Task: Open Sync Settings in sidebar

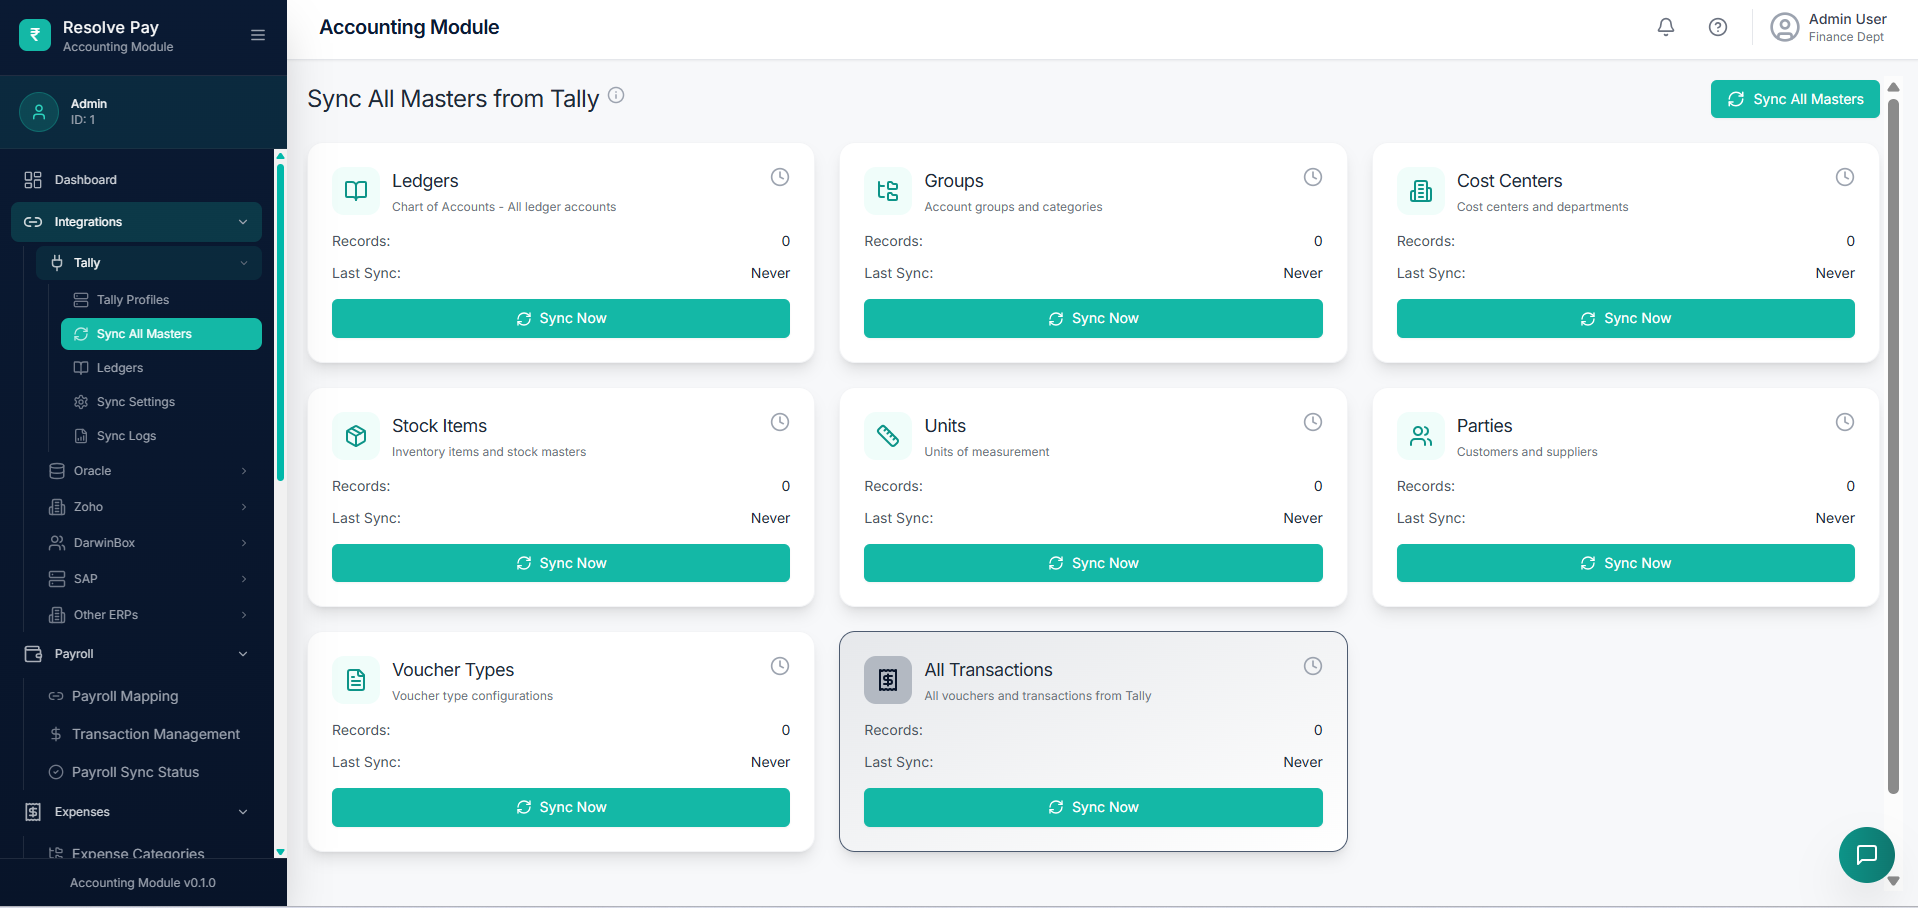Action: coord(161,402)
